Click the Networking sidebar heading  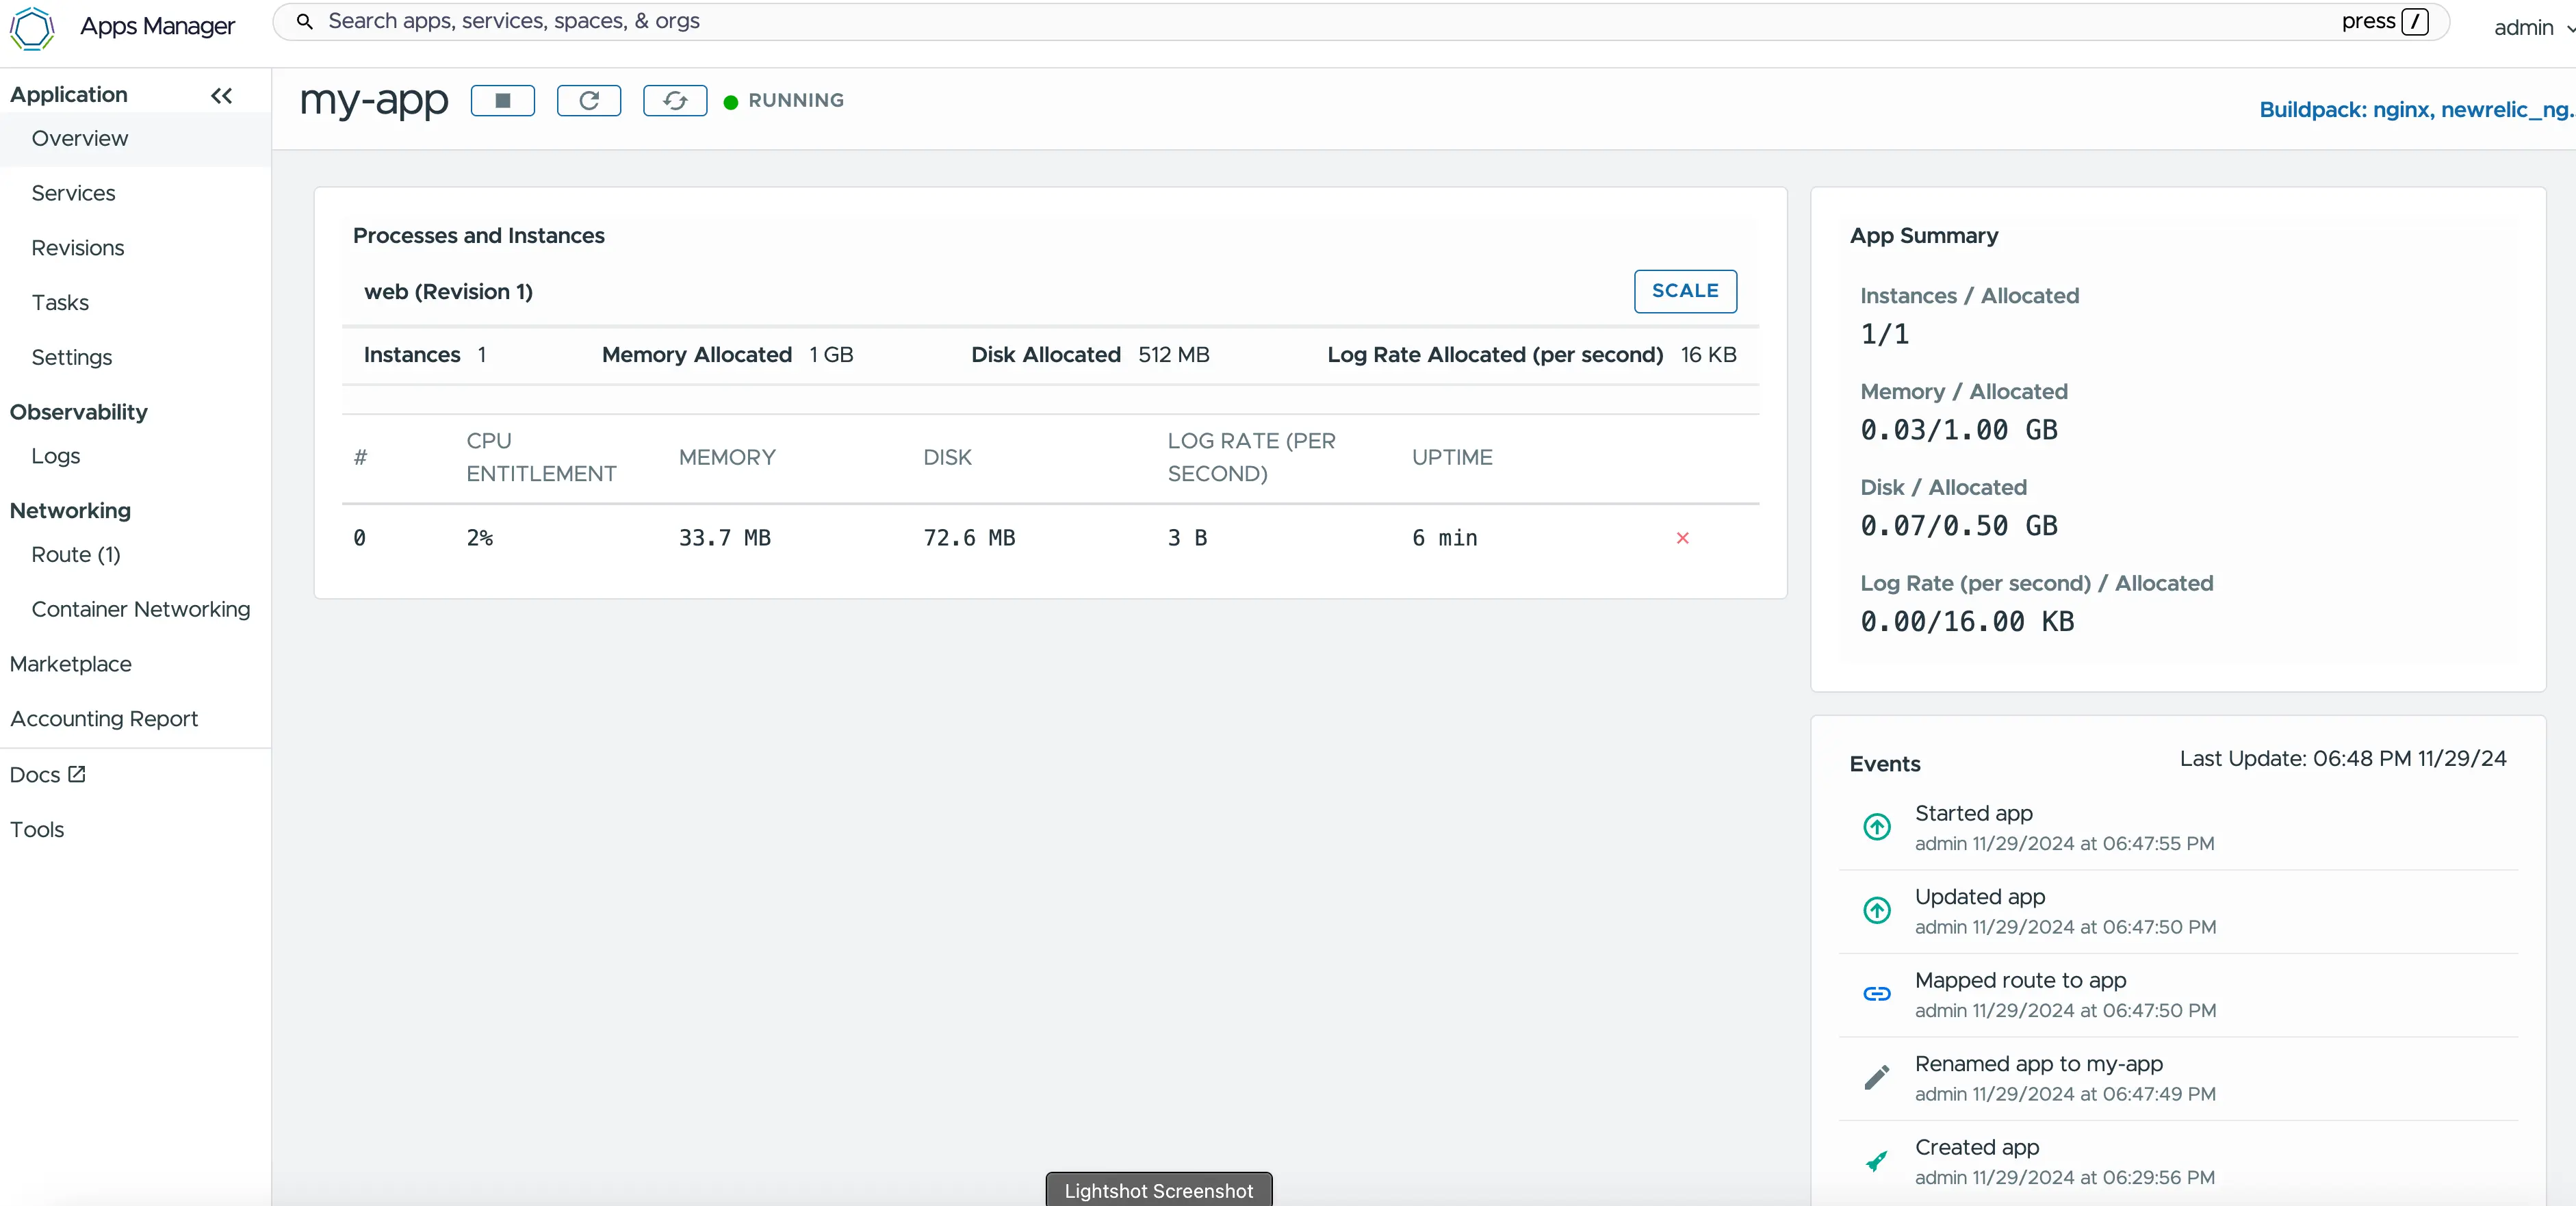70,511
